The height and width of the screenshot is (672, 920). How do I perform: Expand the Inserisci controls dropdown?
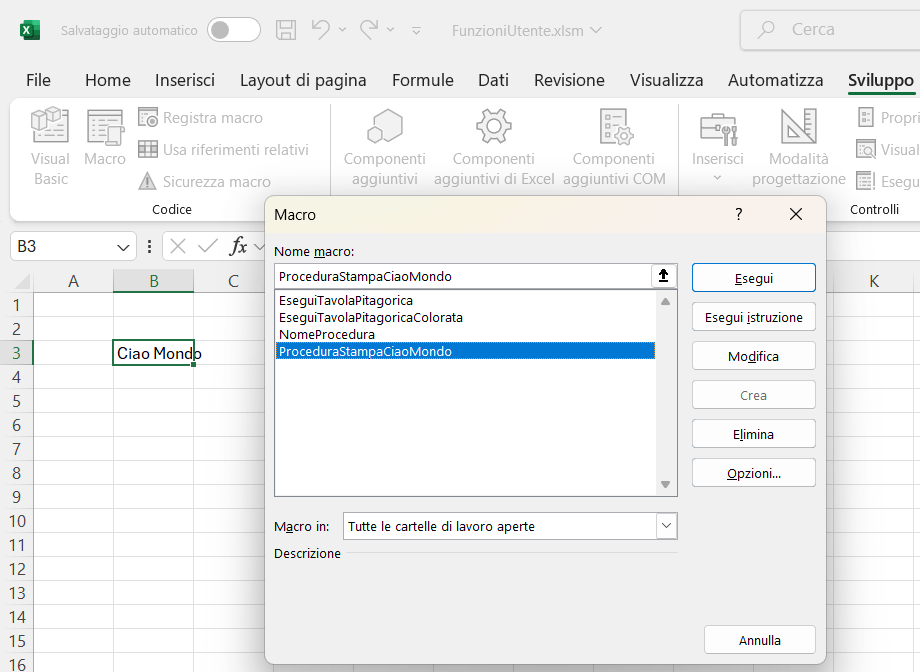(717, 178)
